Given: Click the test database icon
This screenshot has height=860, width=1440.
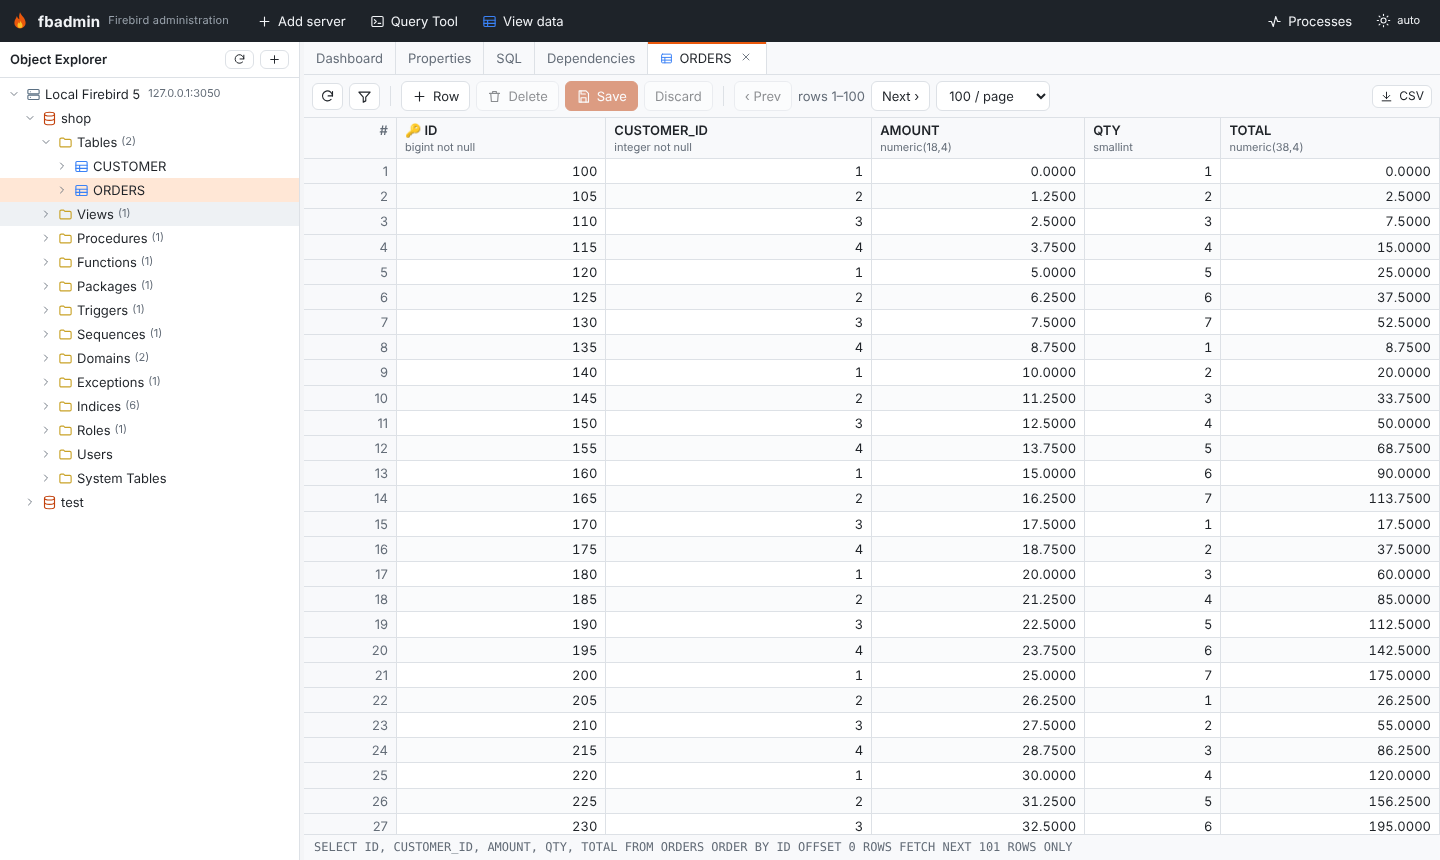Looking at the screenshot, I should point(49,502).
